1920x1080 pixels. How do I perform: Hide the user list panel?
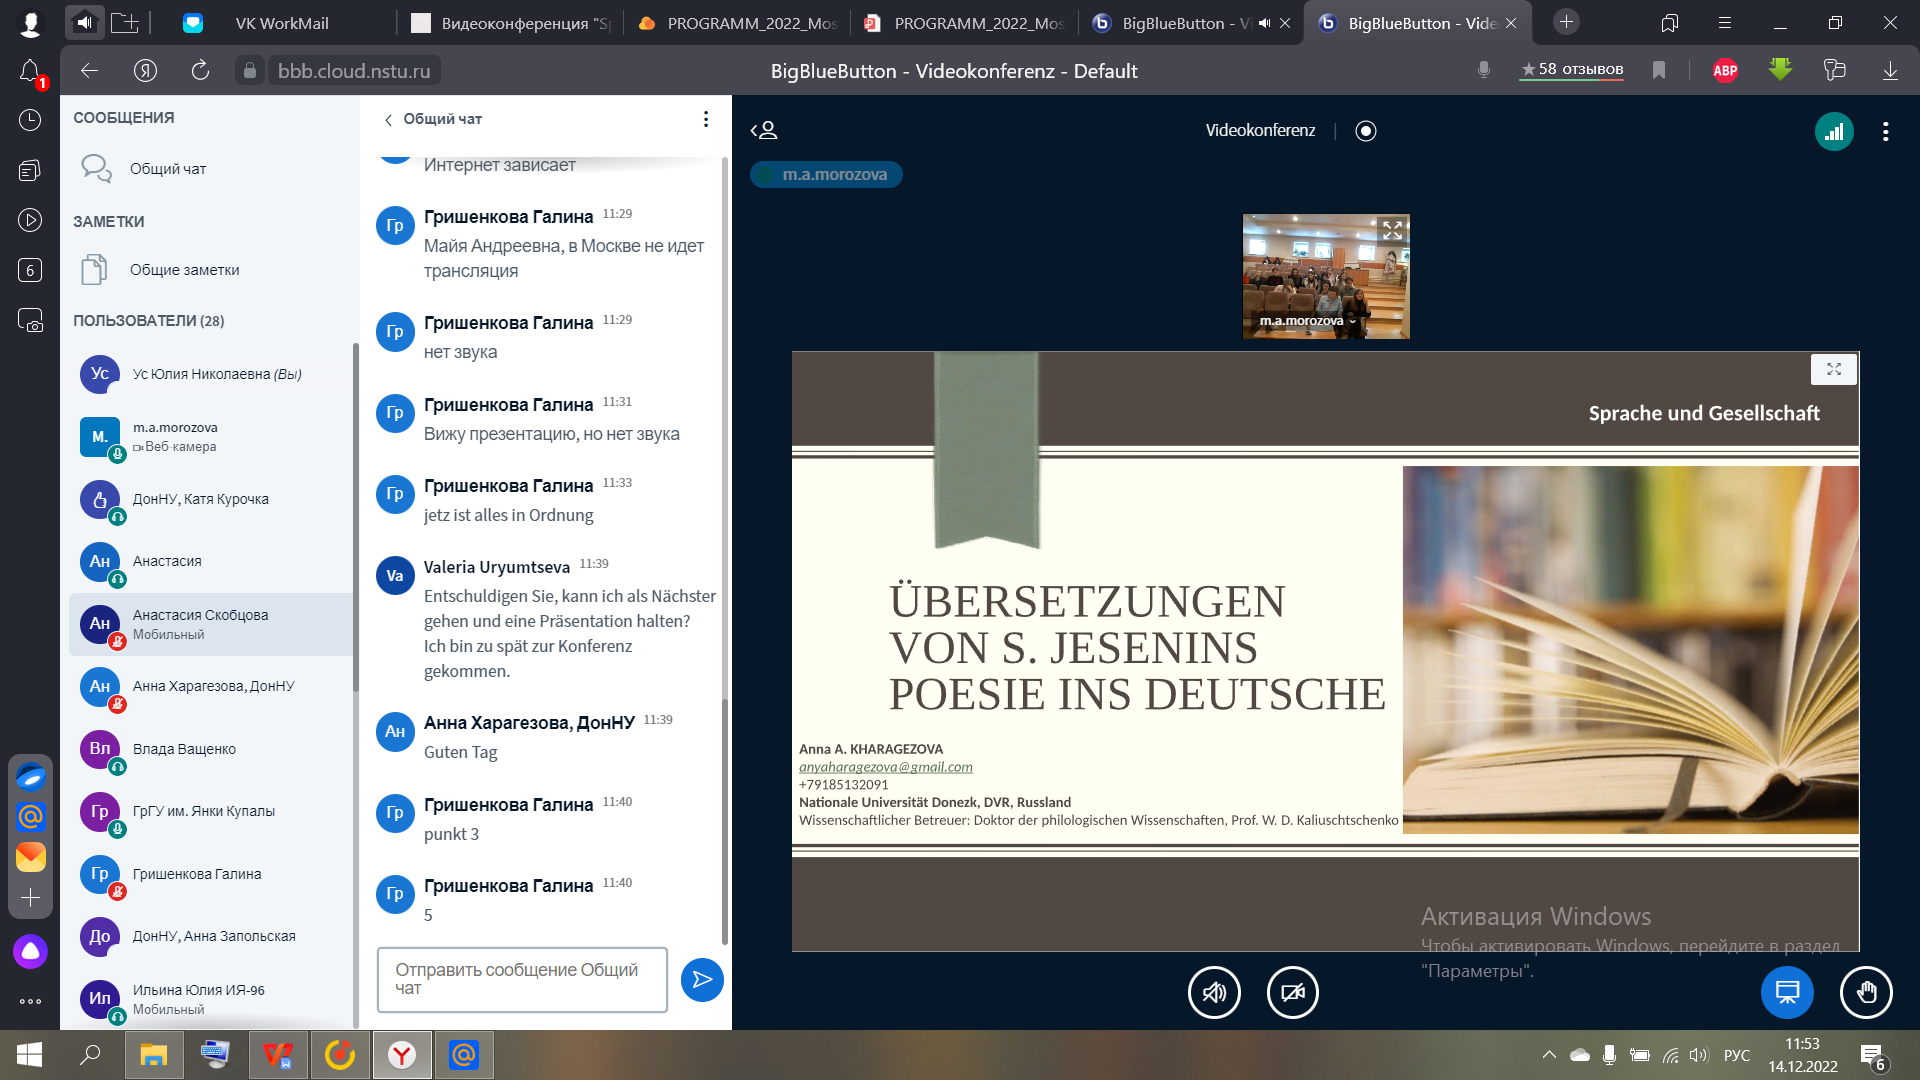tap(764, 130)
